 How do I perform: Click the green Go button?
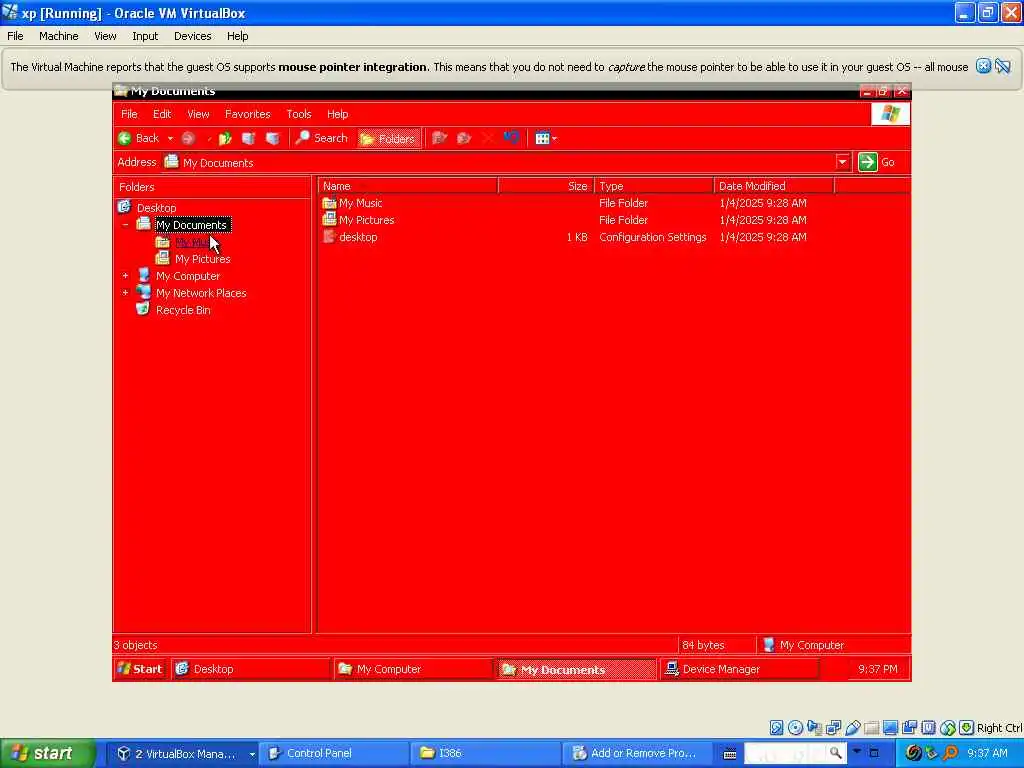tap(876, 162)
